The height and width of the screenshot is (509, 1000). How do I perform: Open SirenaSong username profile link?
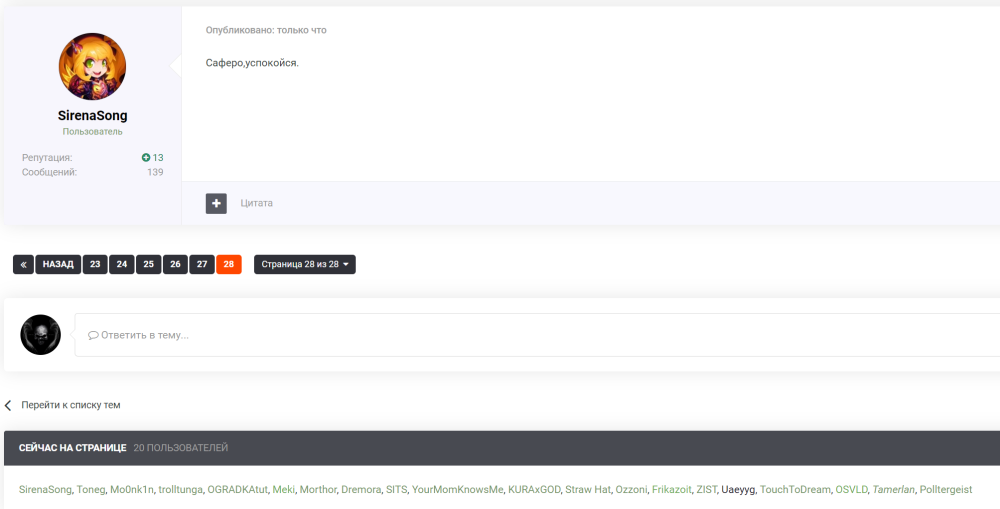point(92,116)
